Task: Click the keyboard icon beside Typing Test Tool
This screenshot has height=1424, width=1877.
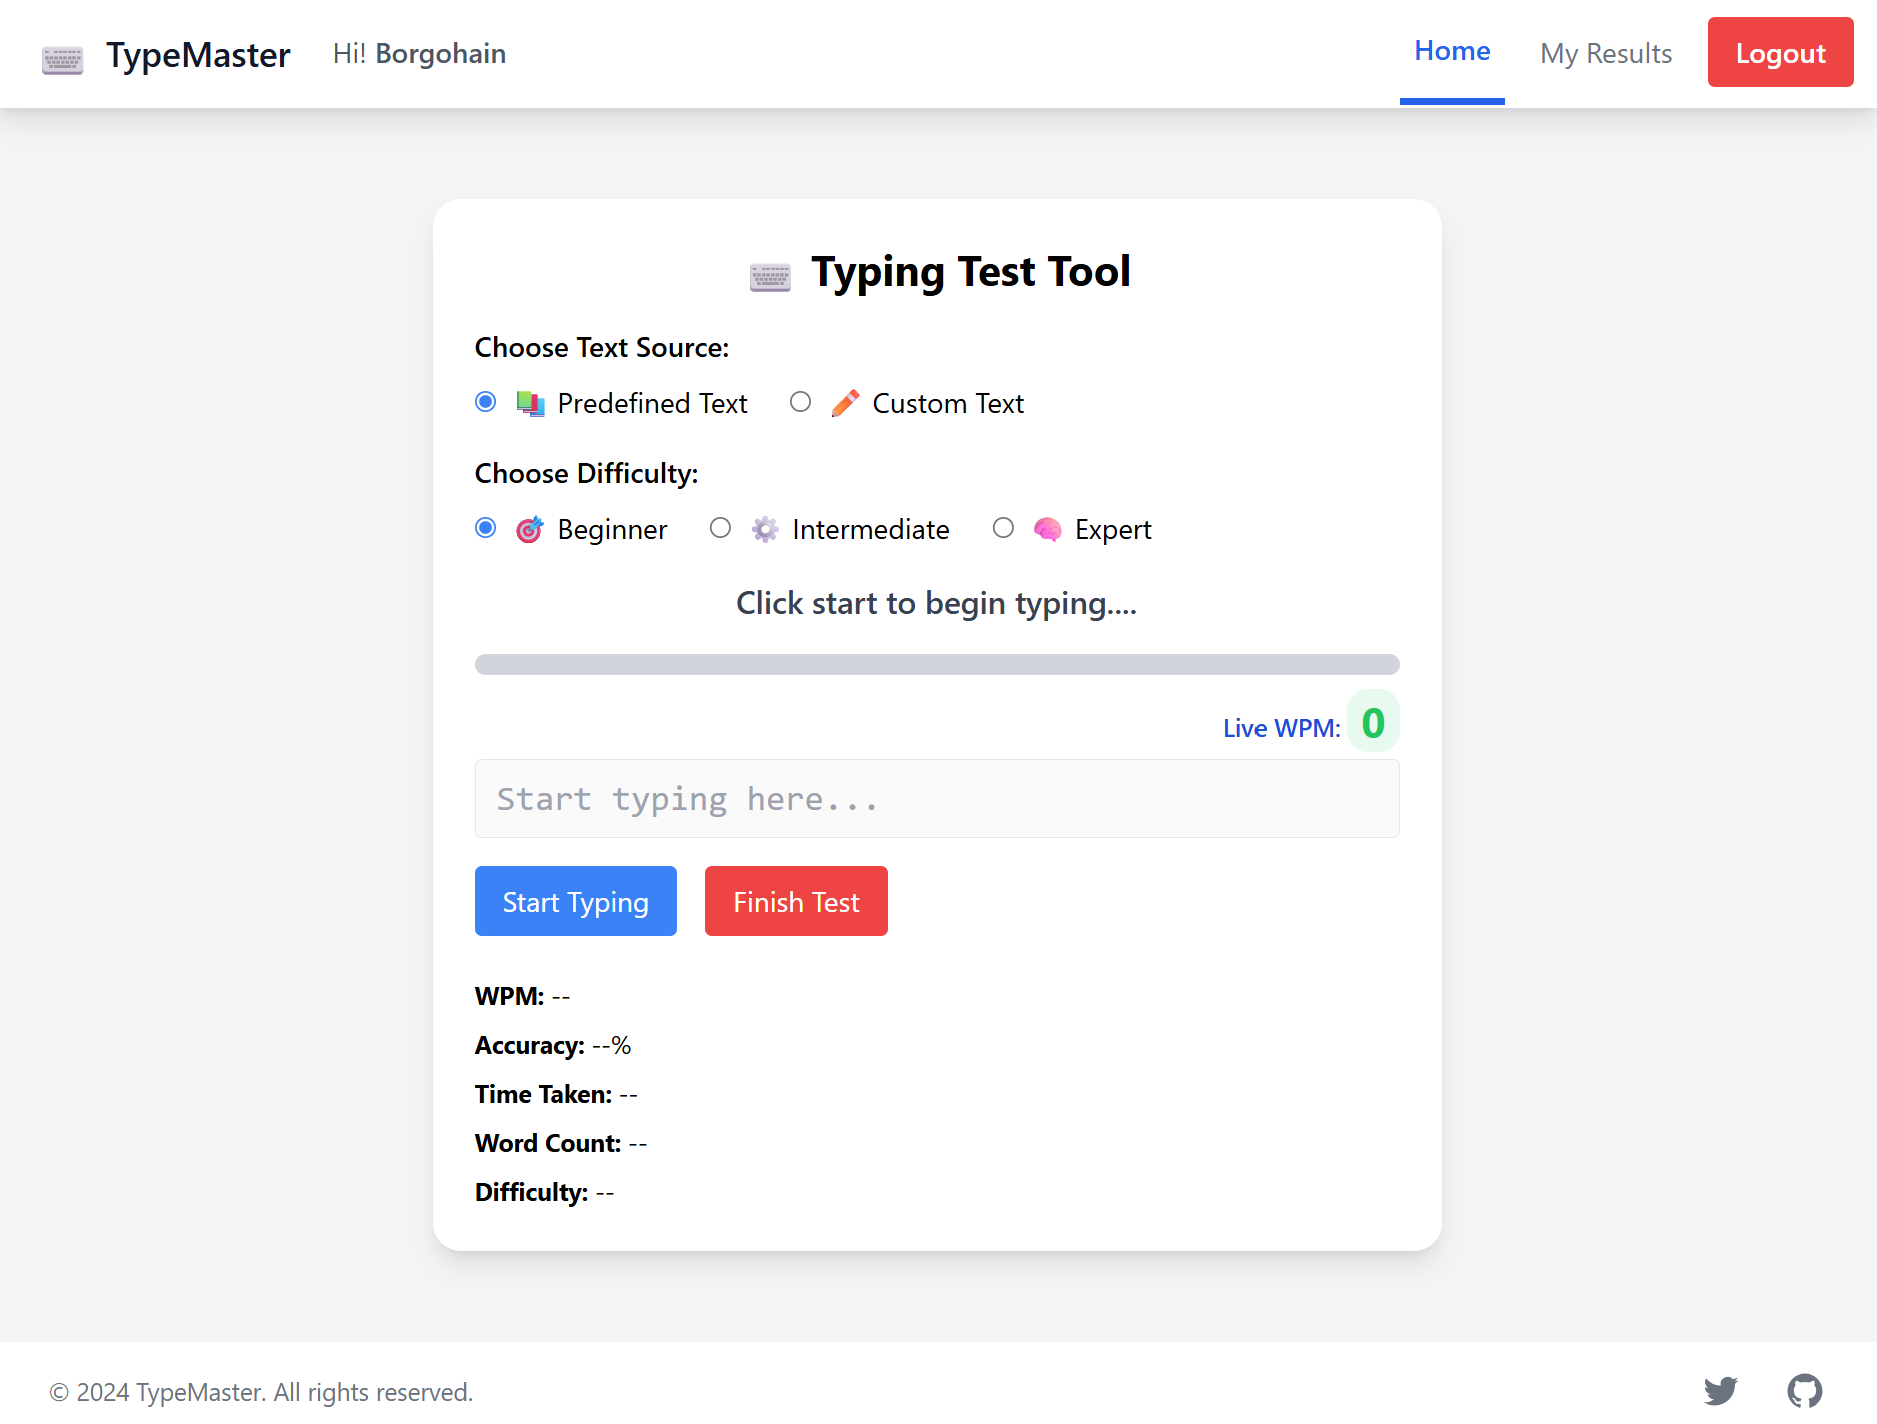Action: click(x=770, y=276)
